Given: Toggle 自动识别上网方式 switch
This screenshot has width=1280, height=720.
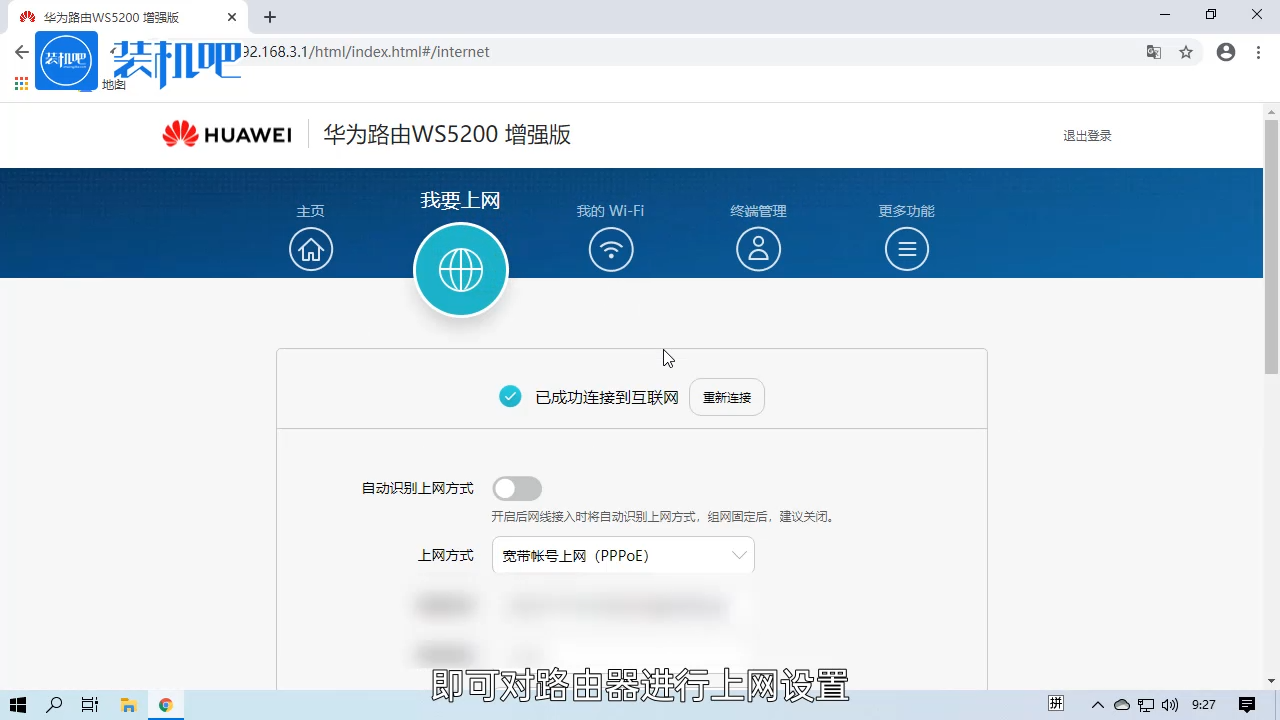Looking at the screenshot, I should tap(517, 488).
